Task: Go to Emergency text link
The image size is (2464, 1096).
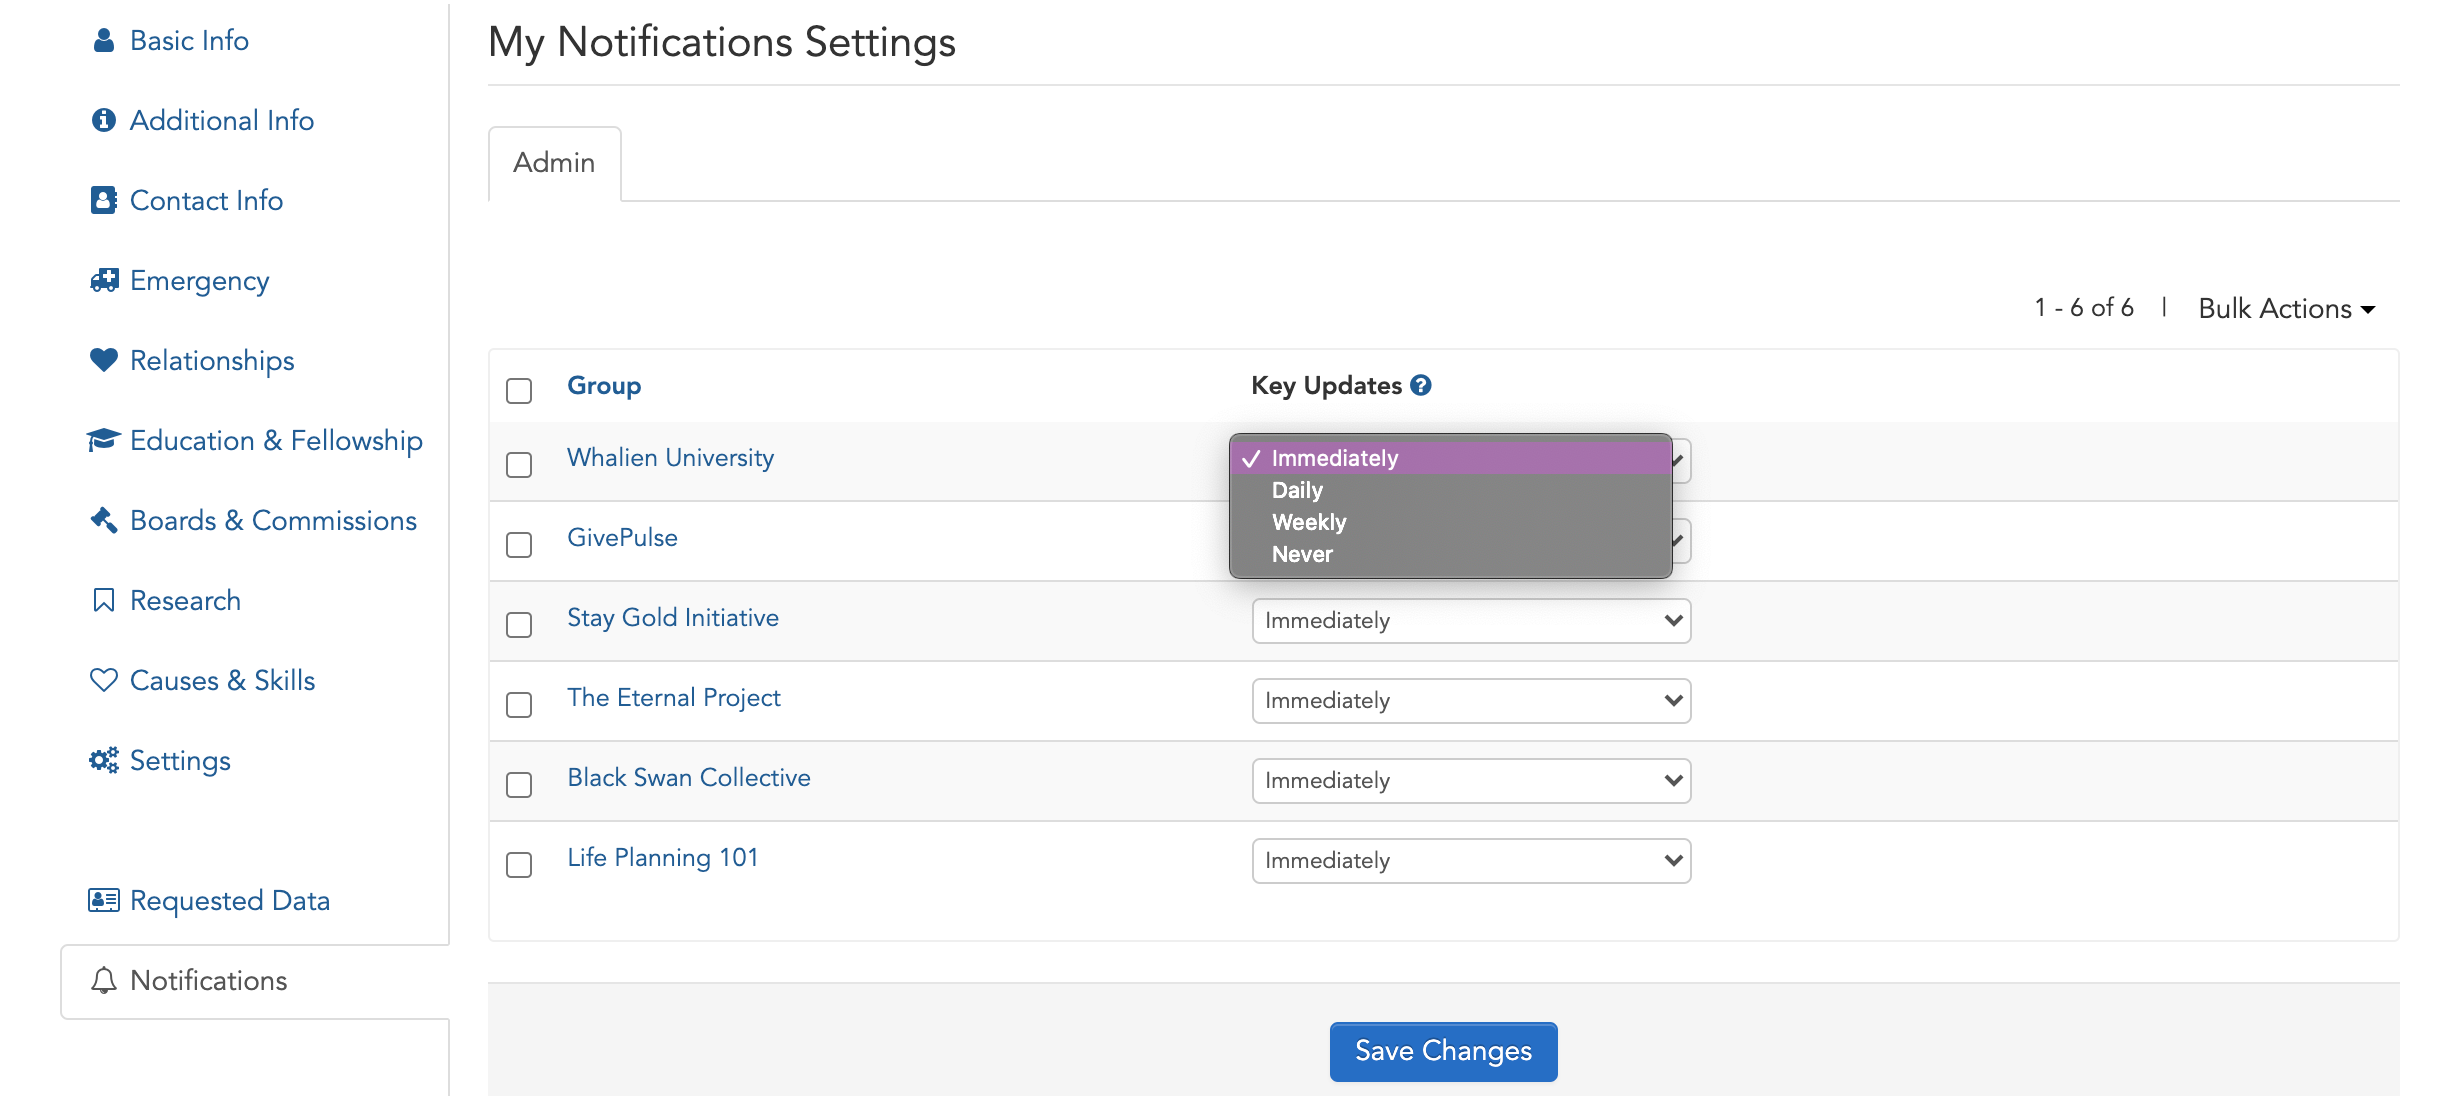Action: point(200,281)
